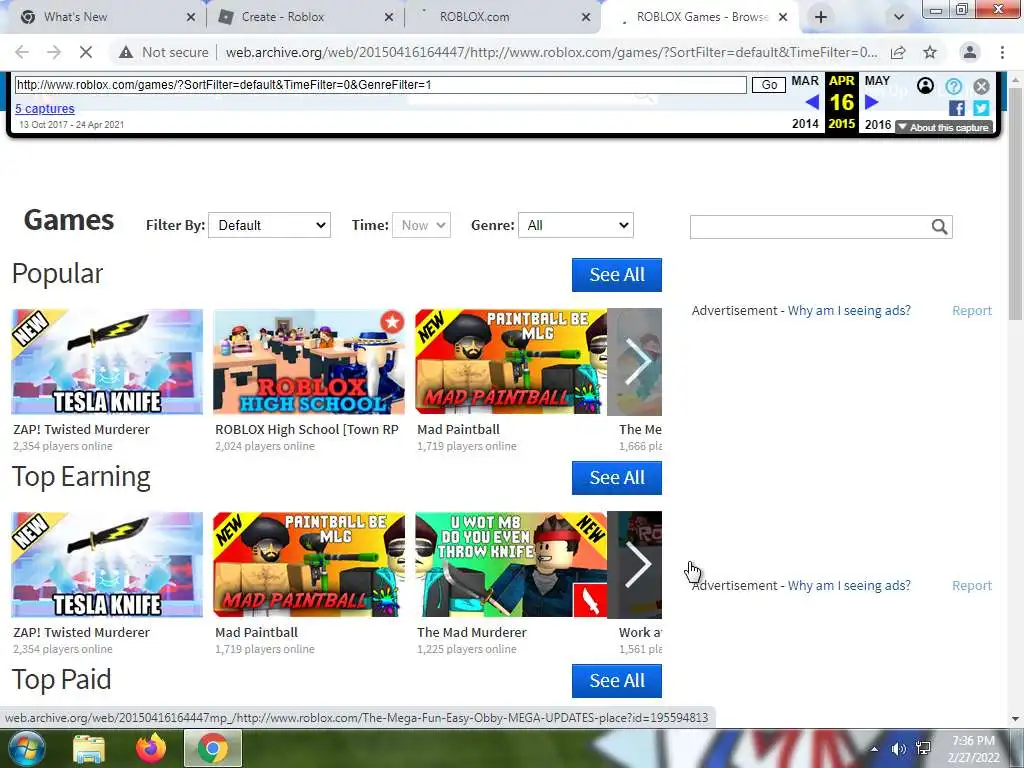Open the tab search chevron in Chrome

pos(899,17)
